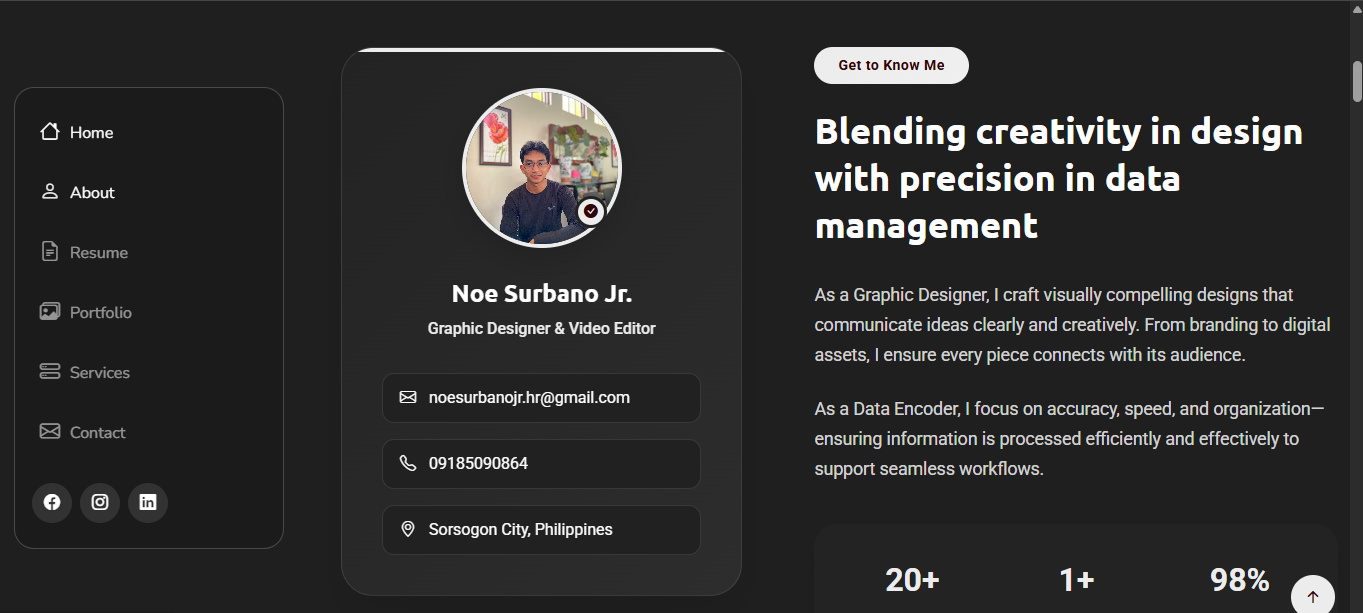The width and height of the screenshot is (1363, 613).
Task: Click the noesurbanojr.hr@gmail.com email address
Action: pos(529,398)
